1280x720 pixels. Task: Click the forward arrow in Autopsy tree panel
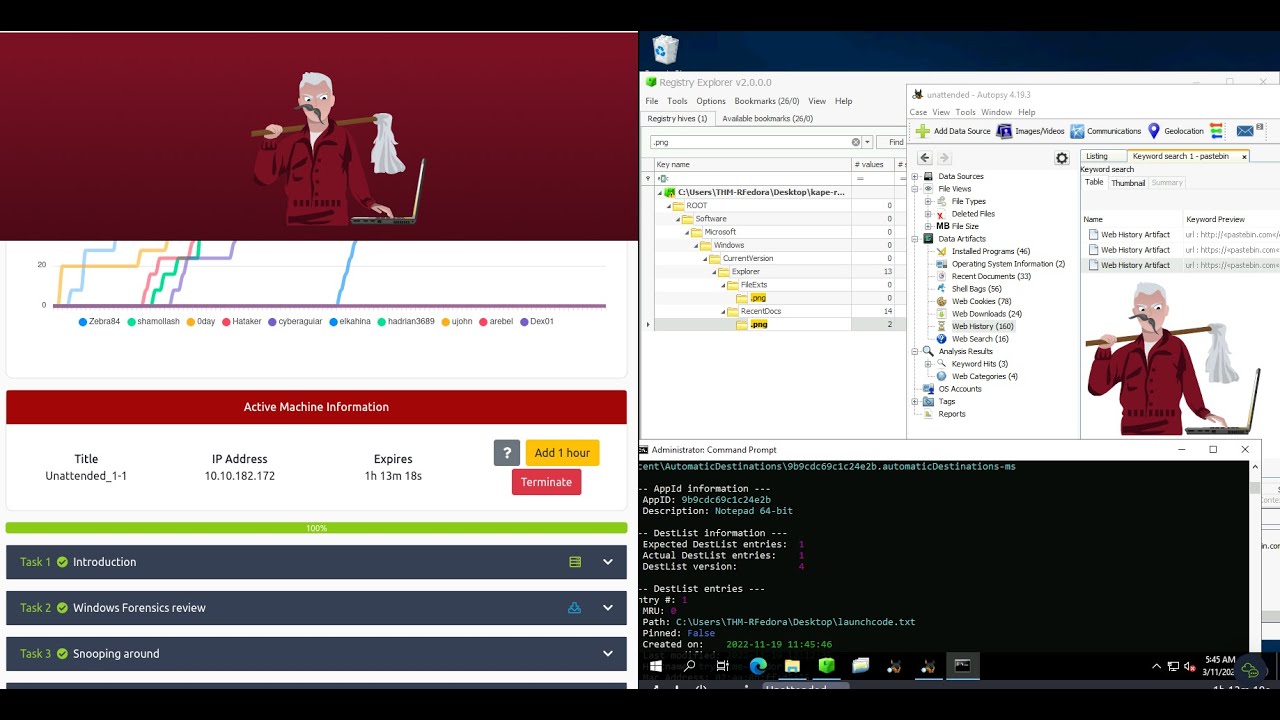pos(944,158)
